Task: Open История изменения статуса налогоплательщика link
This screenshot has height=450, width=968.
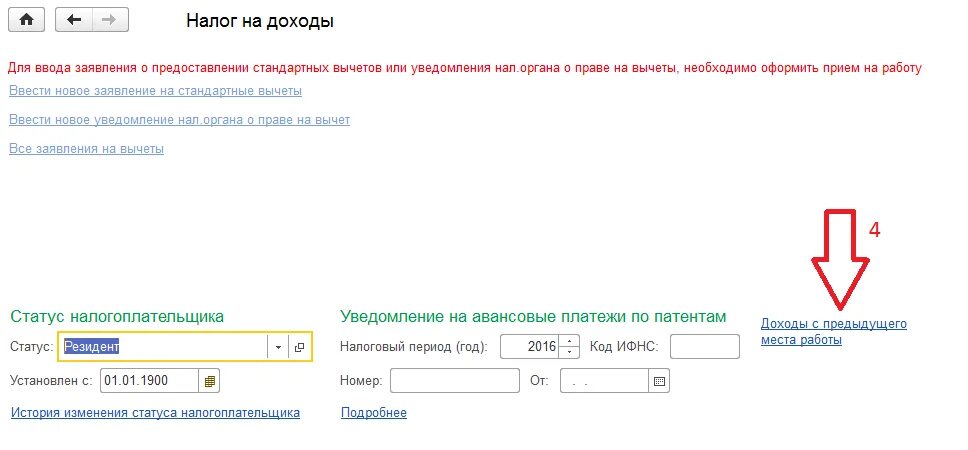Action: (155, 412)
